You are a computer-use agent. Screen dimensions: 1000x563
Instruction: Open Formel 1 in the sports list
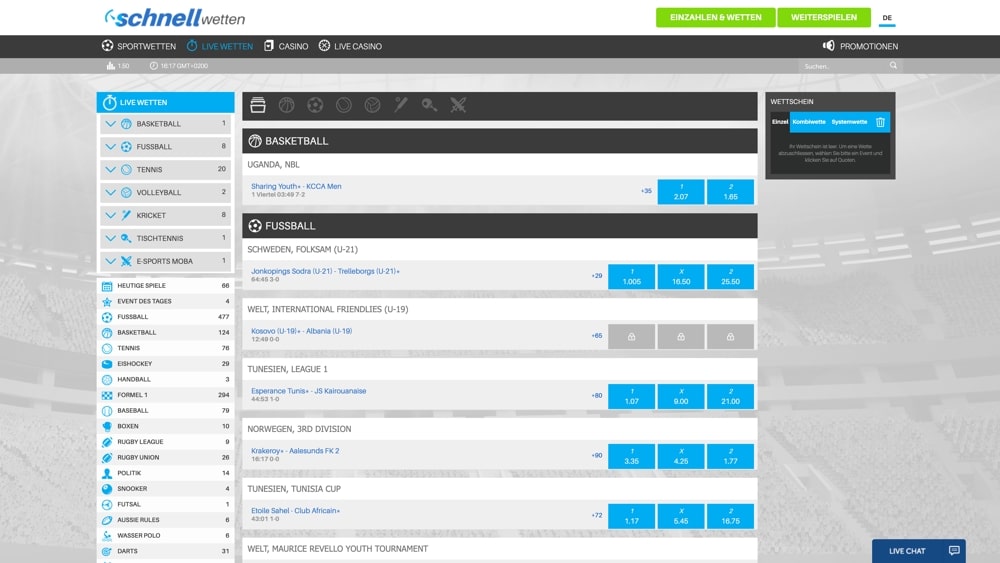(x=166, y=395)
